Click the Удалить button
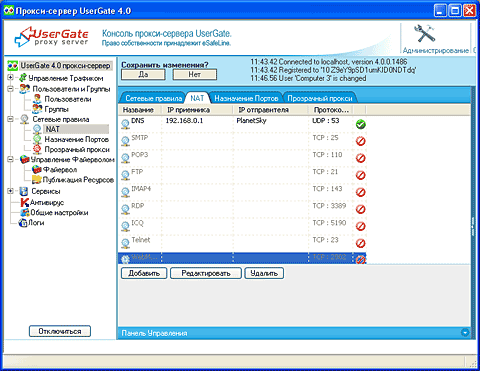Image resolution: width=480 pixels, height=371 pixels. tap(264, 273)
